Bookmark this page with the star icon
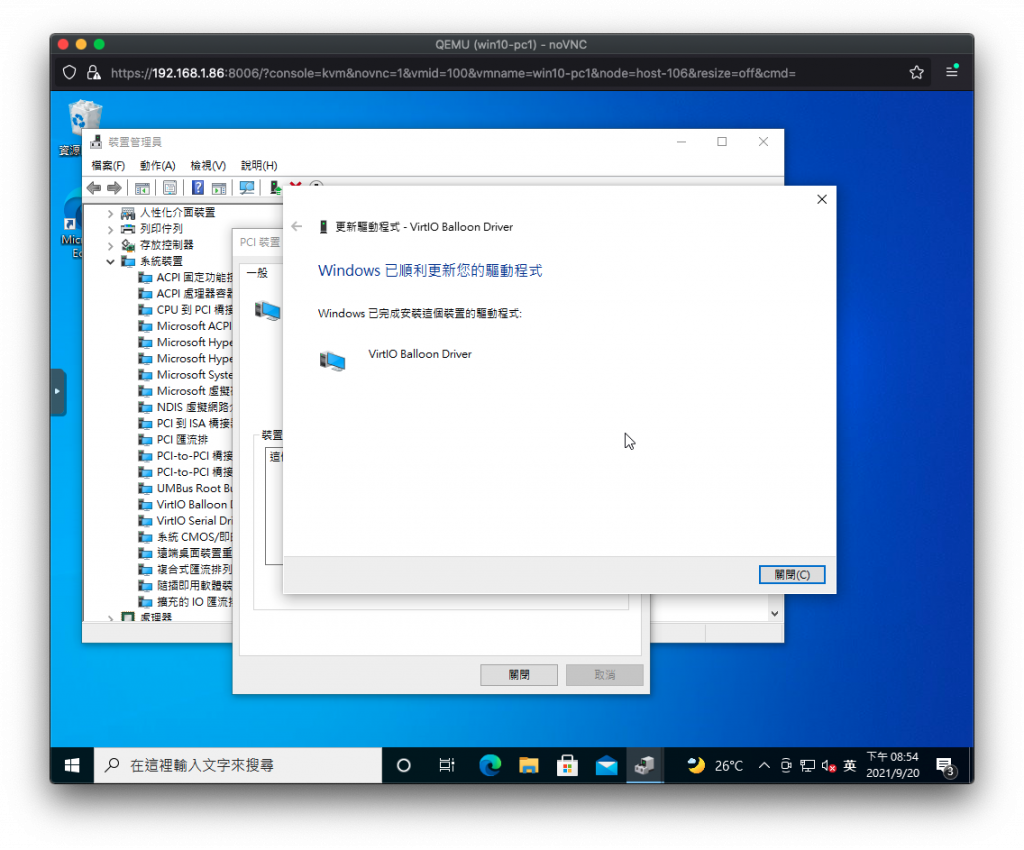This screenshot has width=1024, height=850. click(x=916, y=72)
